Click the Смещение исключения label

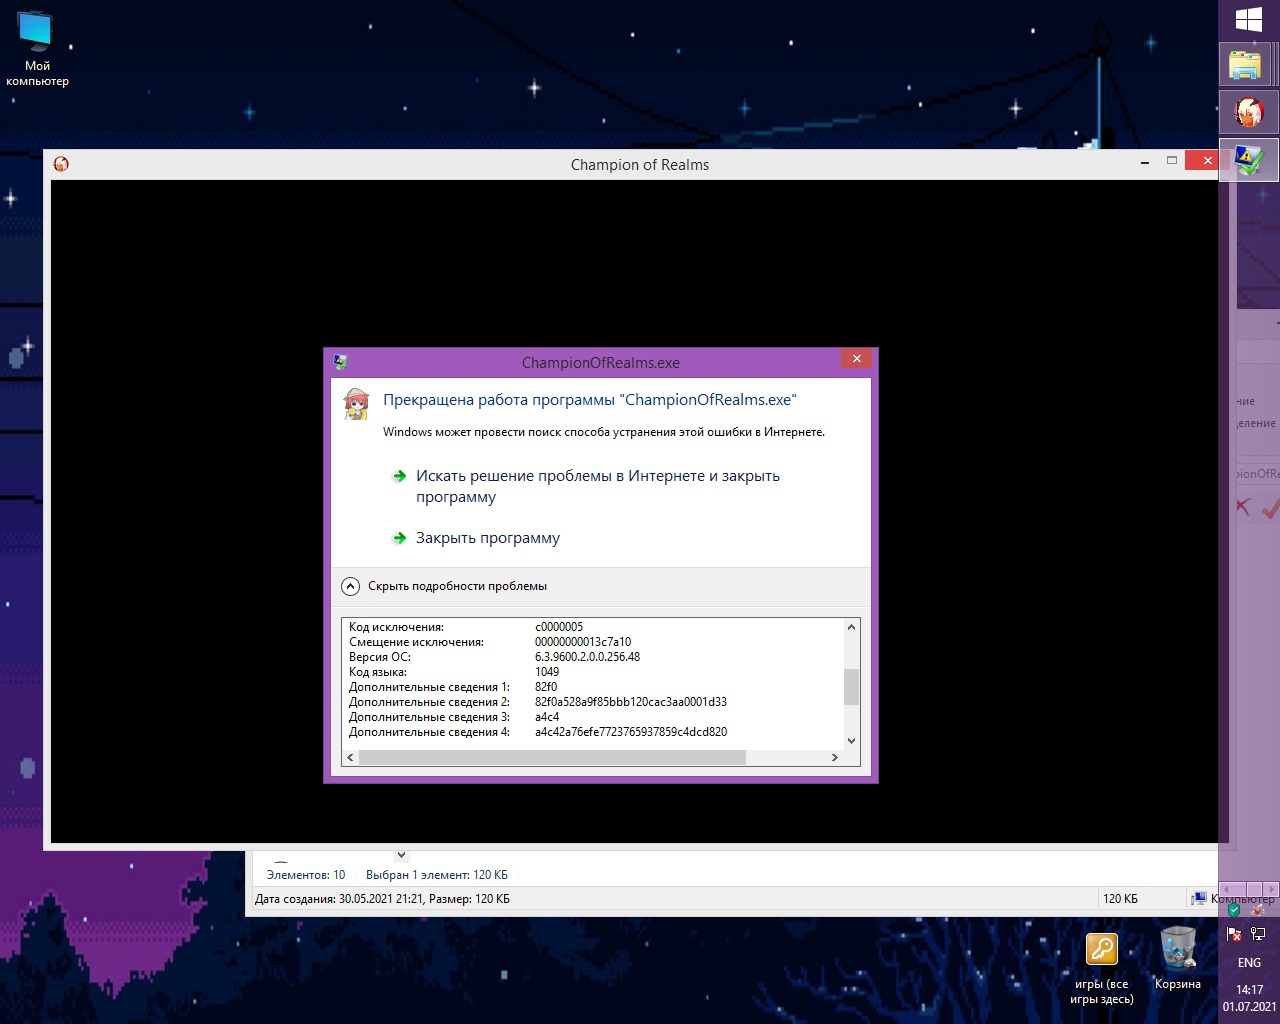pos(416,642)
